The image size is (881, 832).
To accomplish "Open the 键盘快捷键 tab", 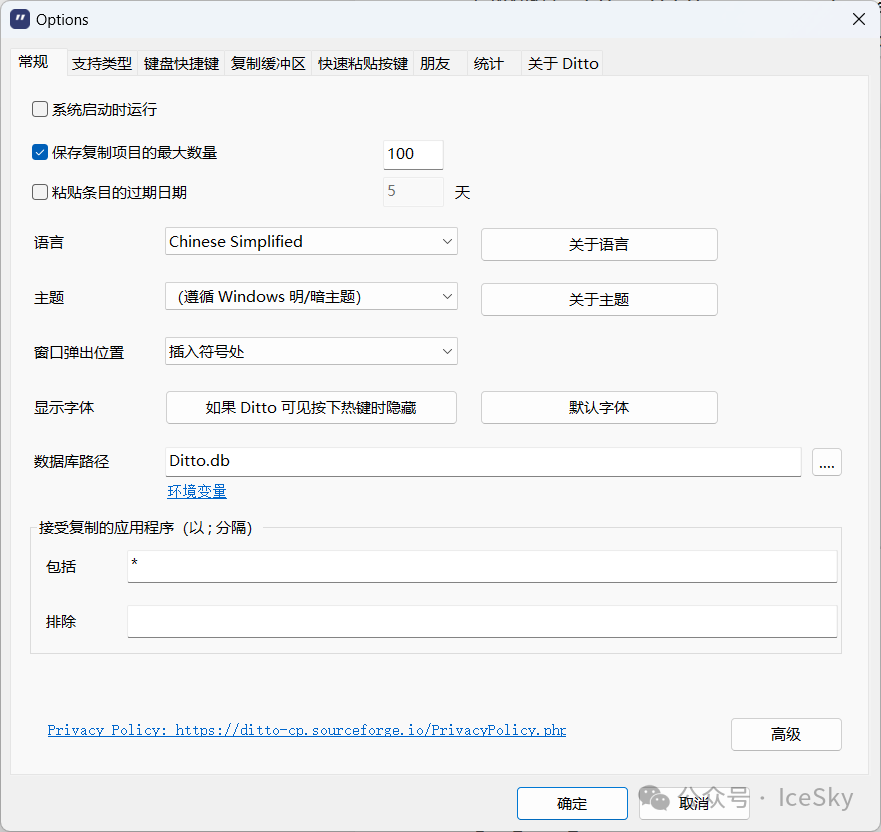I will point(181,63).
